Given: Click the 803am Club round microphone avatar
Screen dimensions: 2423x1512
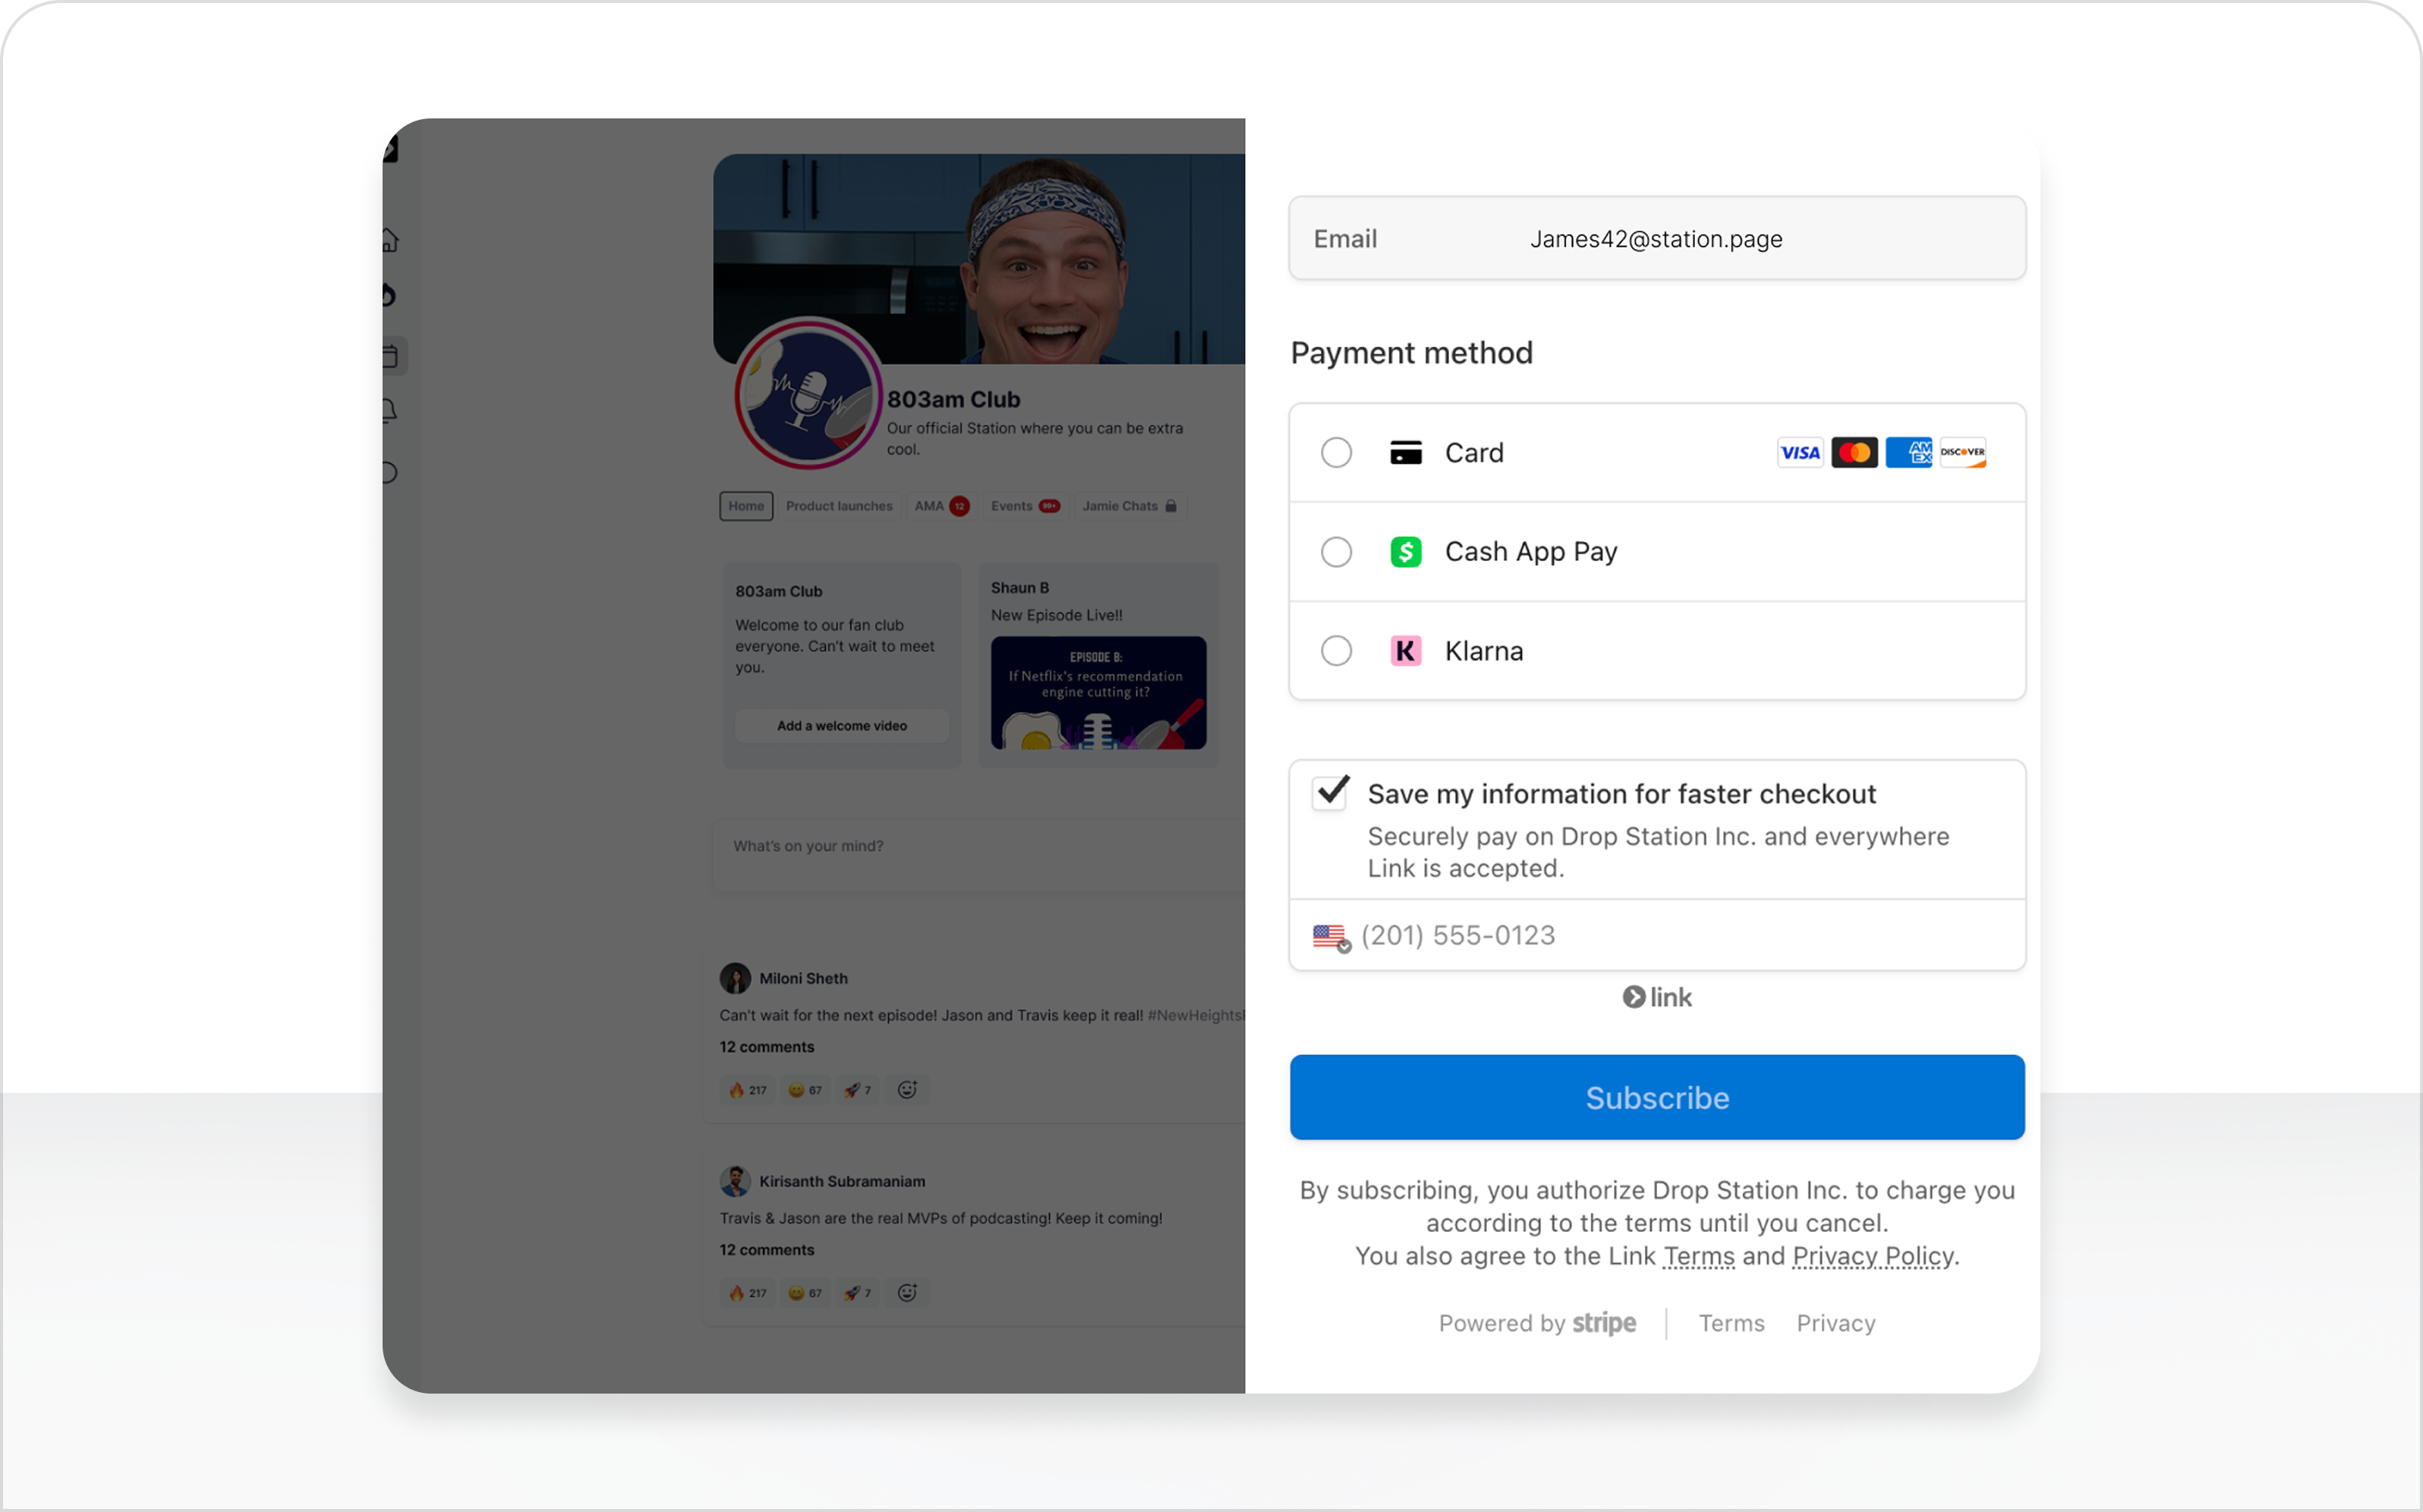Looking at the screenshot, I should (x=808, y=393).
